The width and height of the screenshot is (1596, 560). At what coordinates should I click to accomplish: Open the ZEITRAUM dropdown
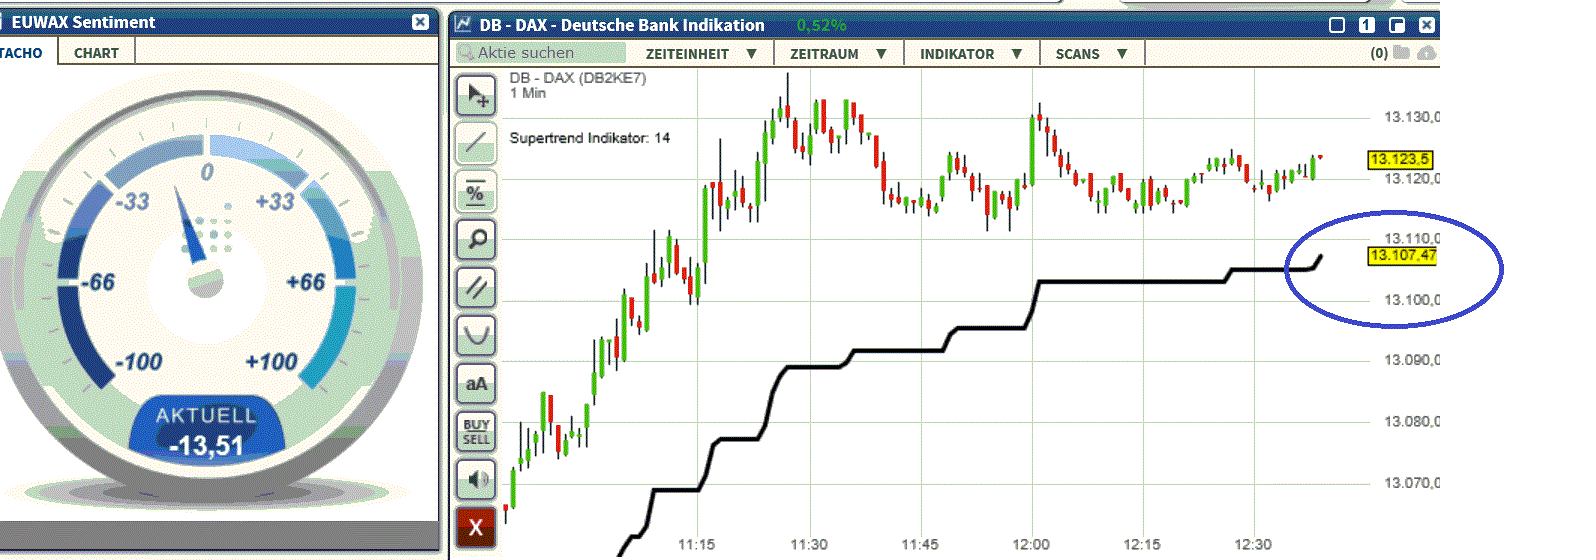point(838,54)
